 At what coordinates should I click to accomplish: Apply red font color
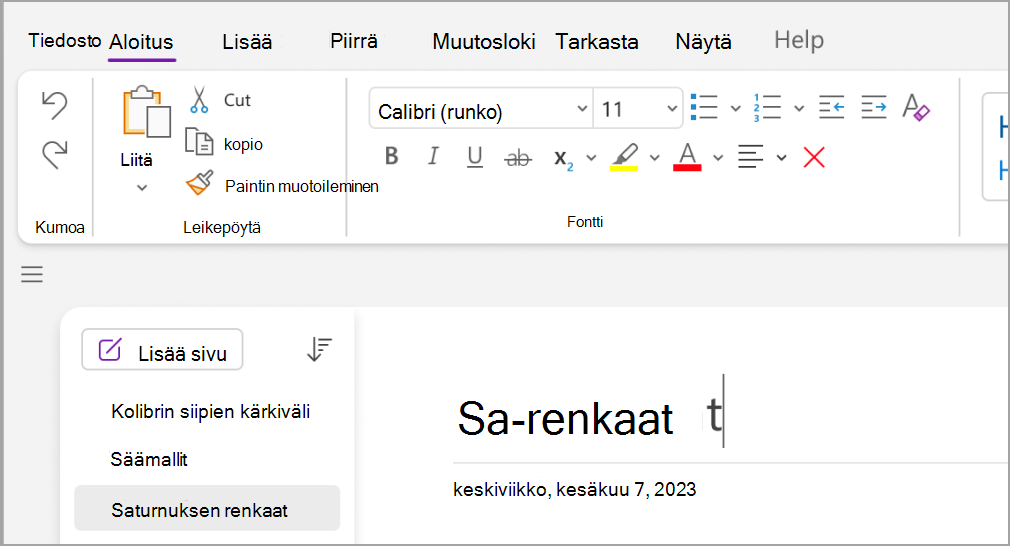(687, 157)
